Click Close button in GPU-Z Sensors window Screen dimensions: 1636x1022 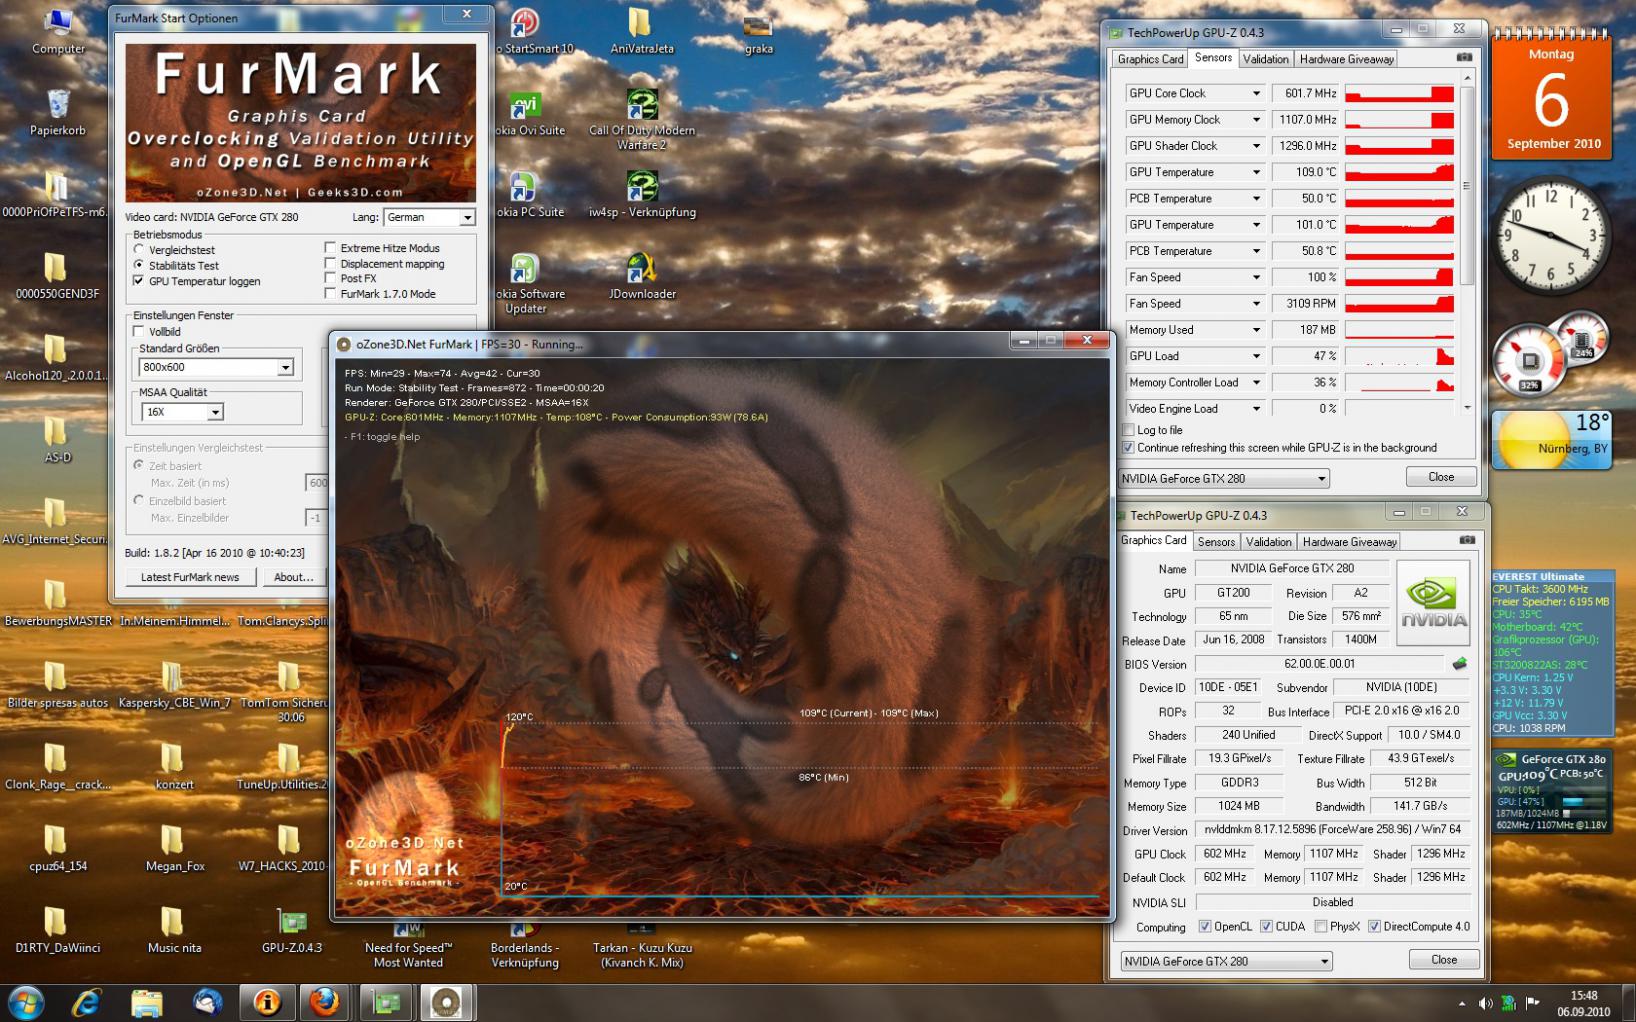point(1441,477)
